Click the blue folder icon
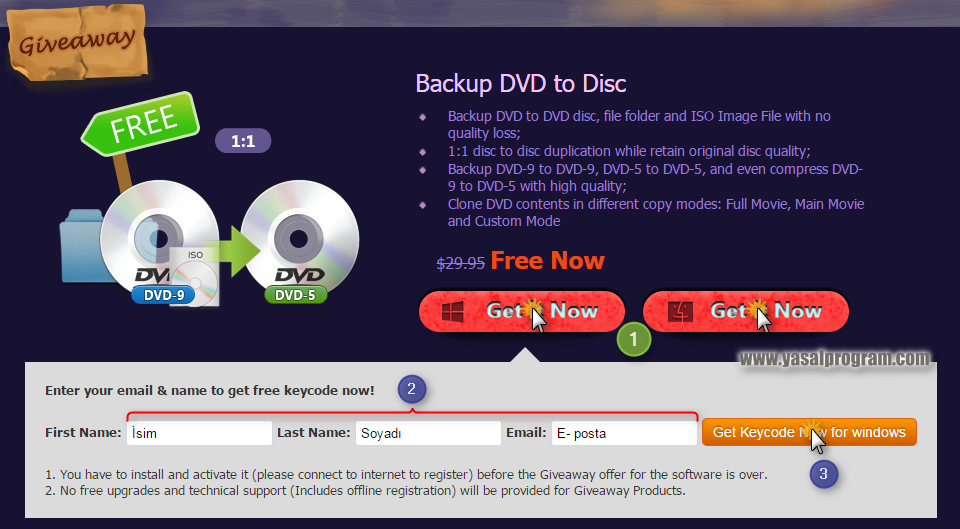 pos(83,246)
